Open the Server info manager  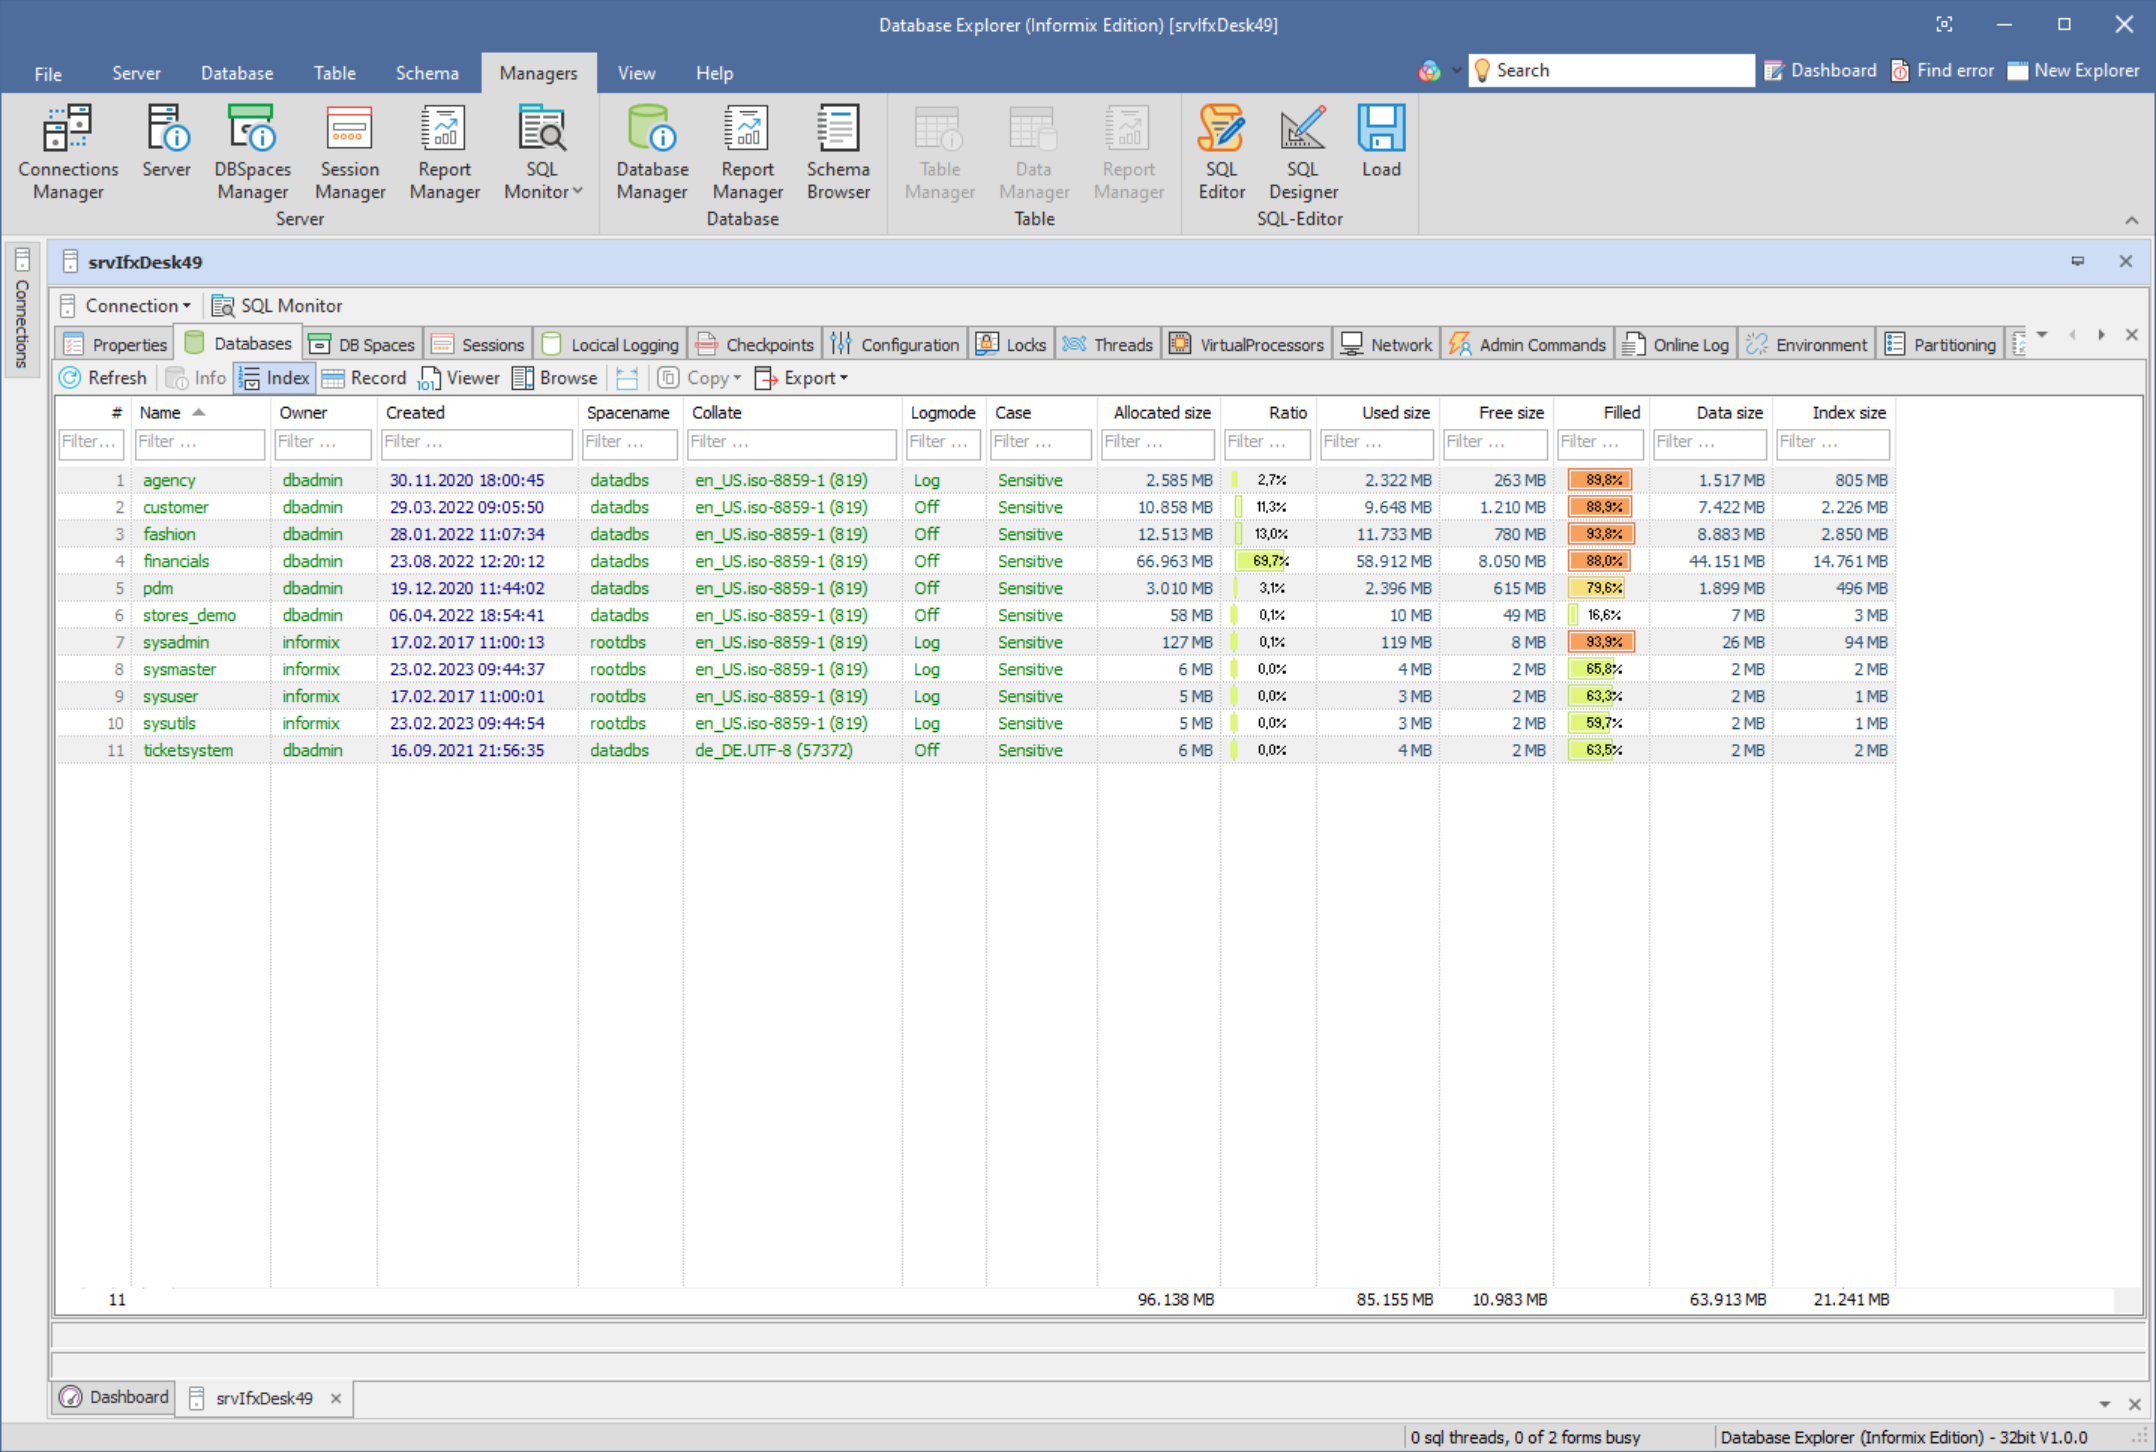pyautogui.click(x=166, y=142)
